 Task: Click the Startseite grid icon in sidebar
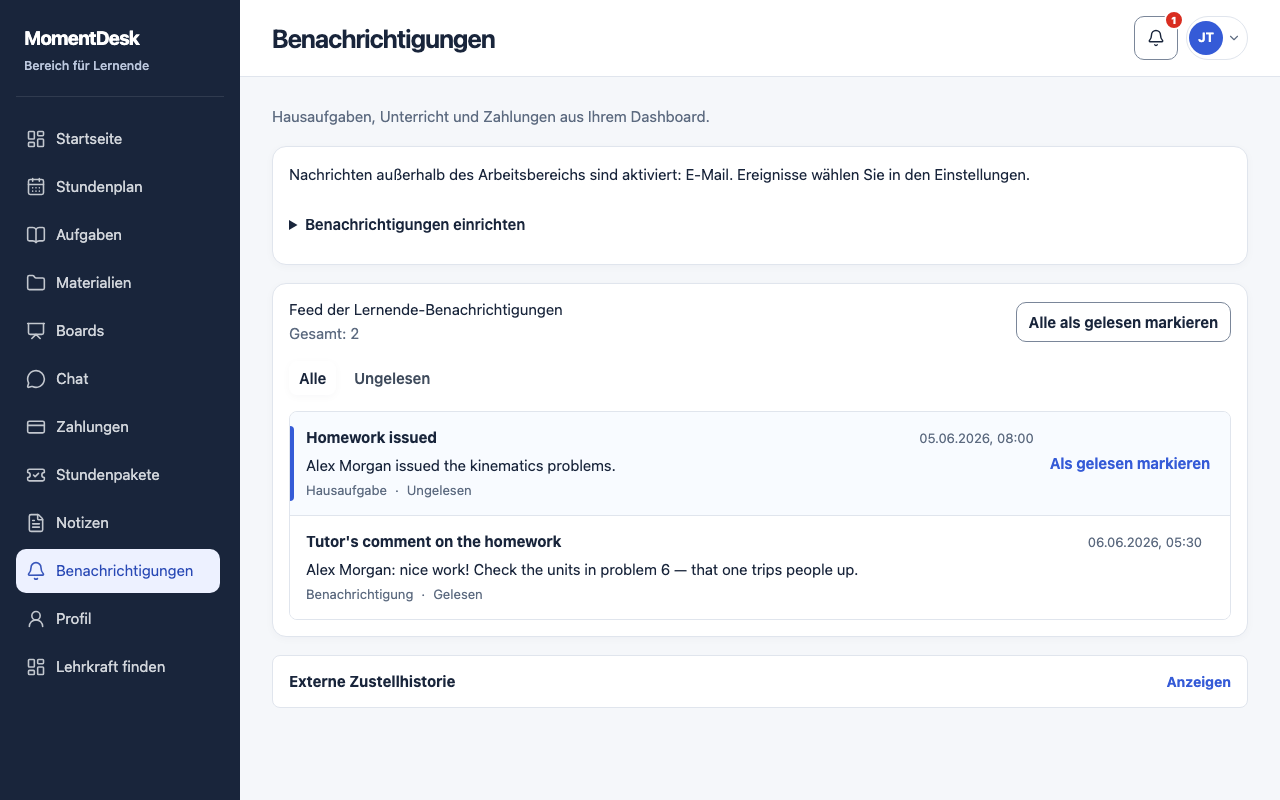pyautogui.click(x=36, y=139)
